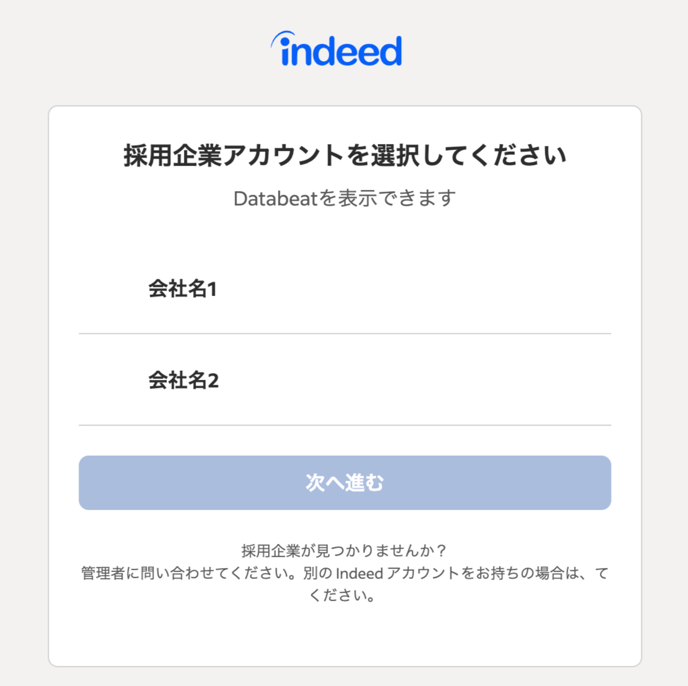688x686 pixels.
Task: Click the 会社名1 label text
Action: click(x=183, y=289)
